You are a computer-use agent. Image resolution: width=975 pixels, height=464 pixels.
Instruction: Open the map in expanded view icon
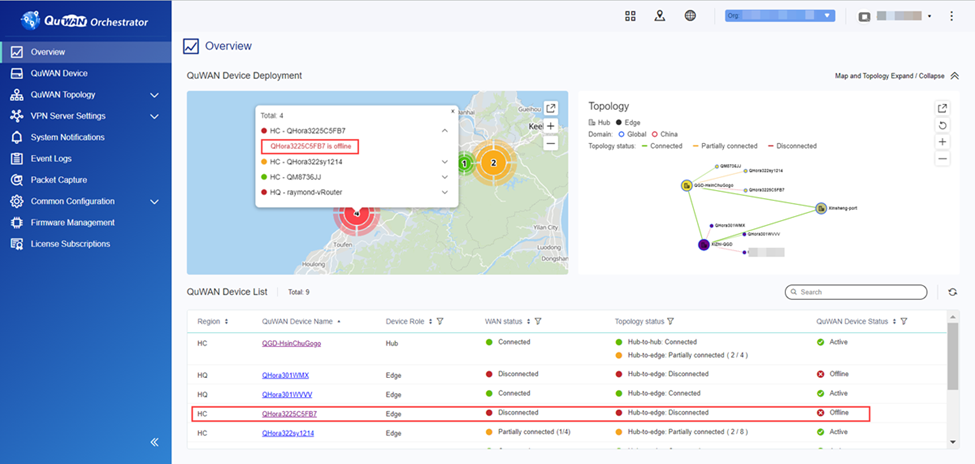coord(551,108)
